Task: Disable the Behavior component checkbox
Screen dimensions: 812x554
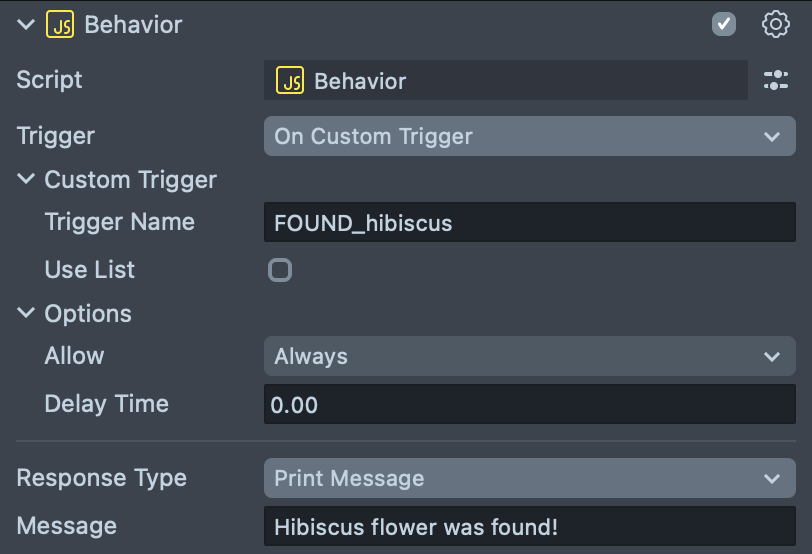Action: [x=724, y=25]
